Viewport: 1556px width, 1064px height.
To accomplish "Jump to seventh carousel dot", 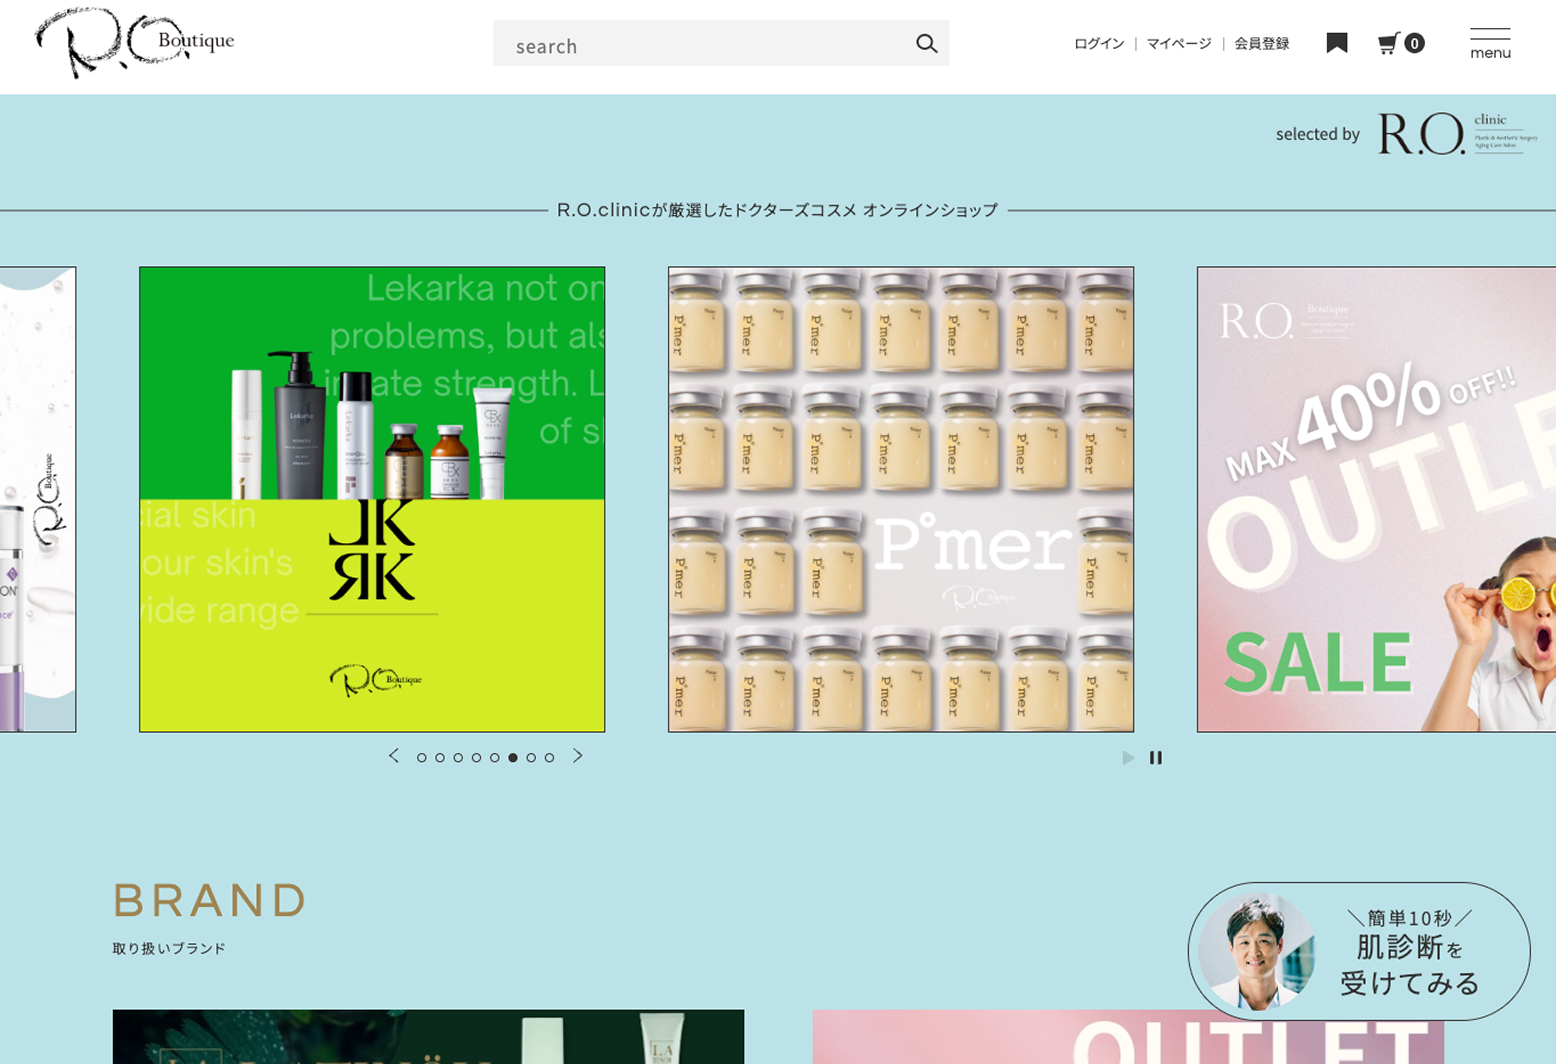I will (x=531, y=758).
